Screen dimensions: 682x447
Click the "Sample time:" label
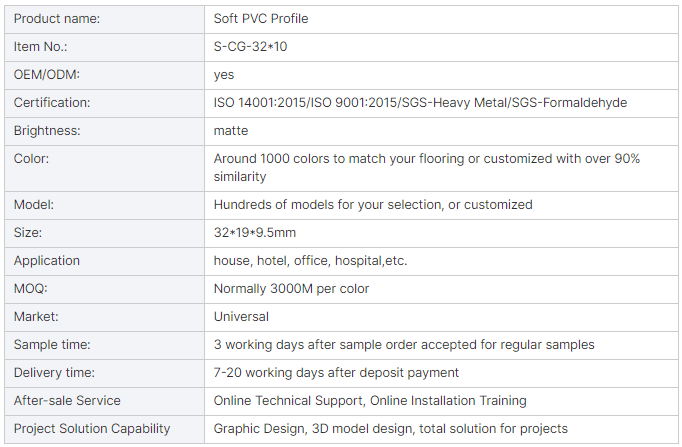pos(52,345)
